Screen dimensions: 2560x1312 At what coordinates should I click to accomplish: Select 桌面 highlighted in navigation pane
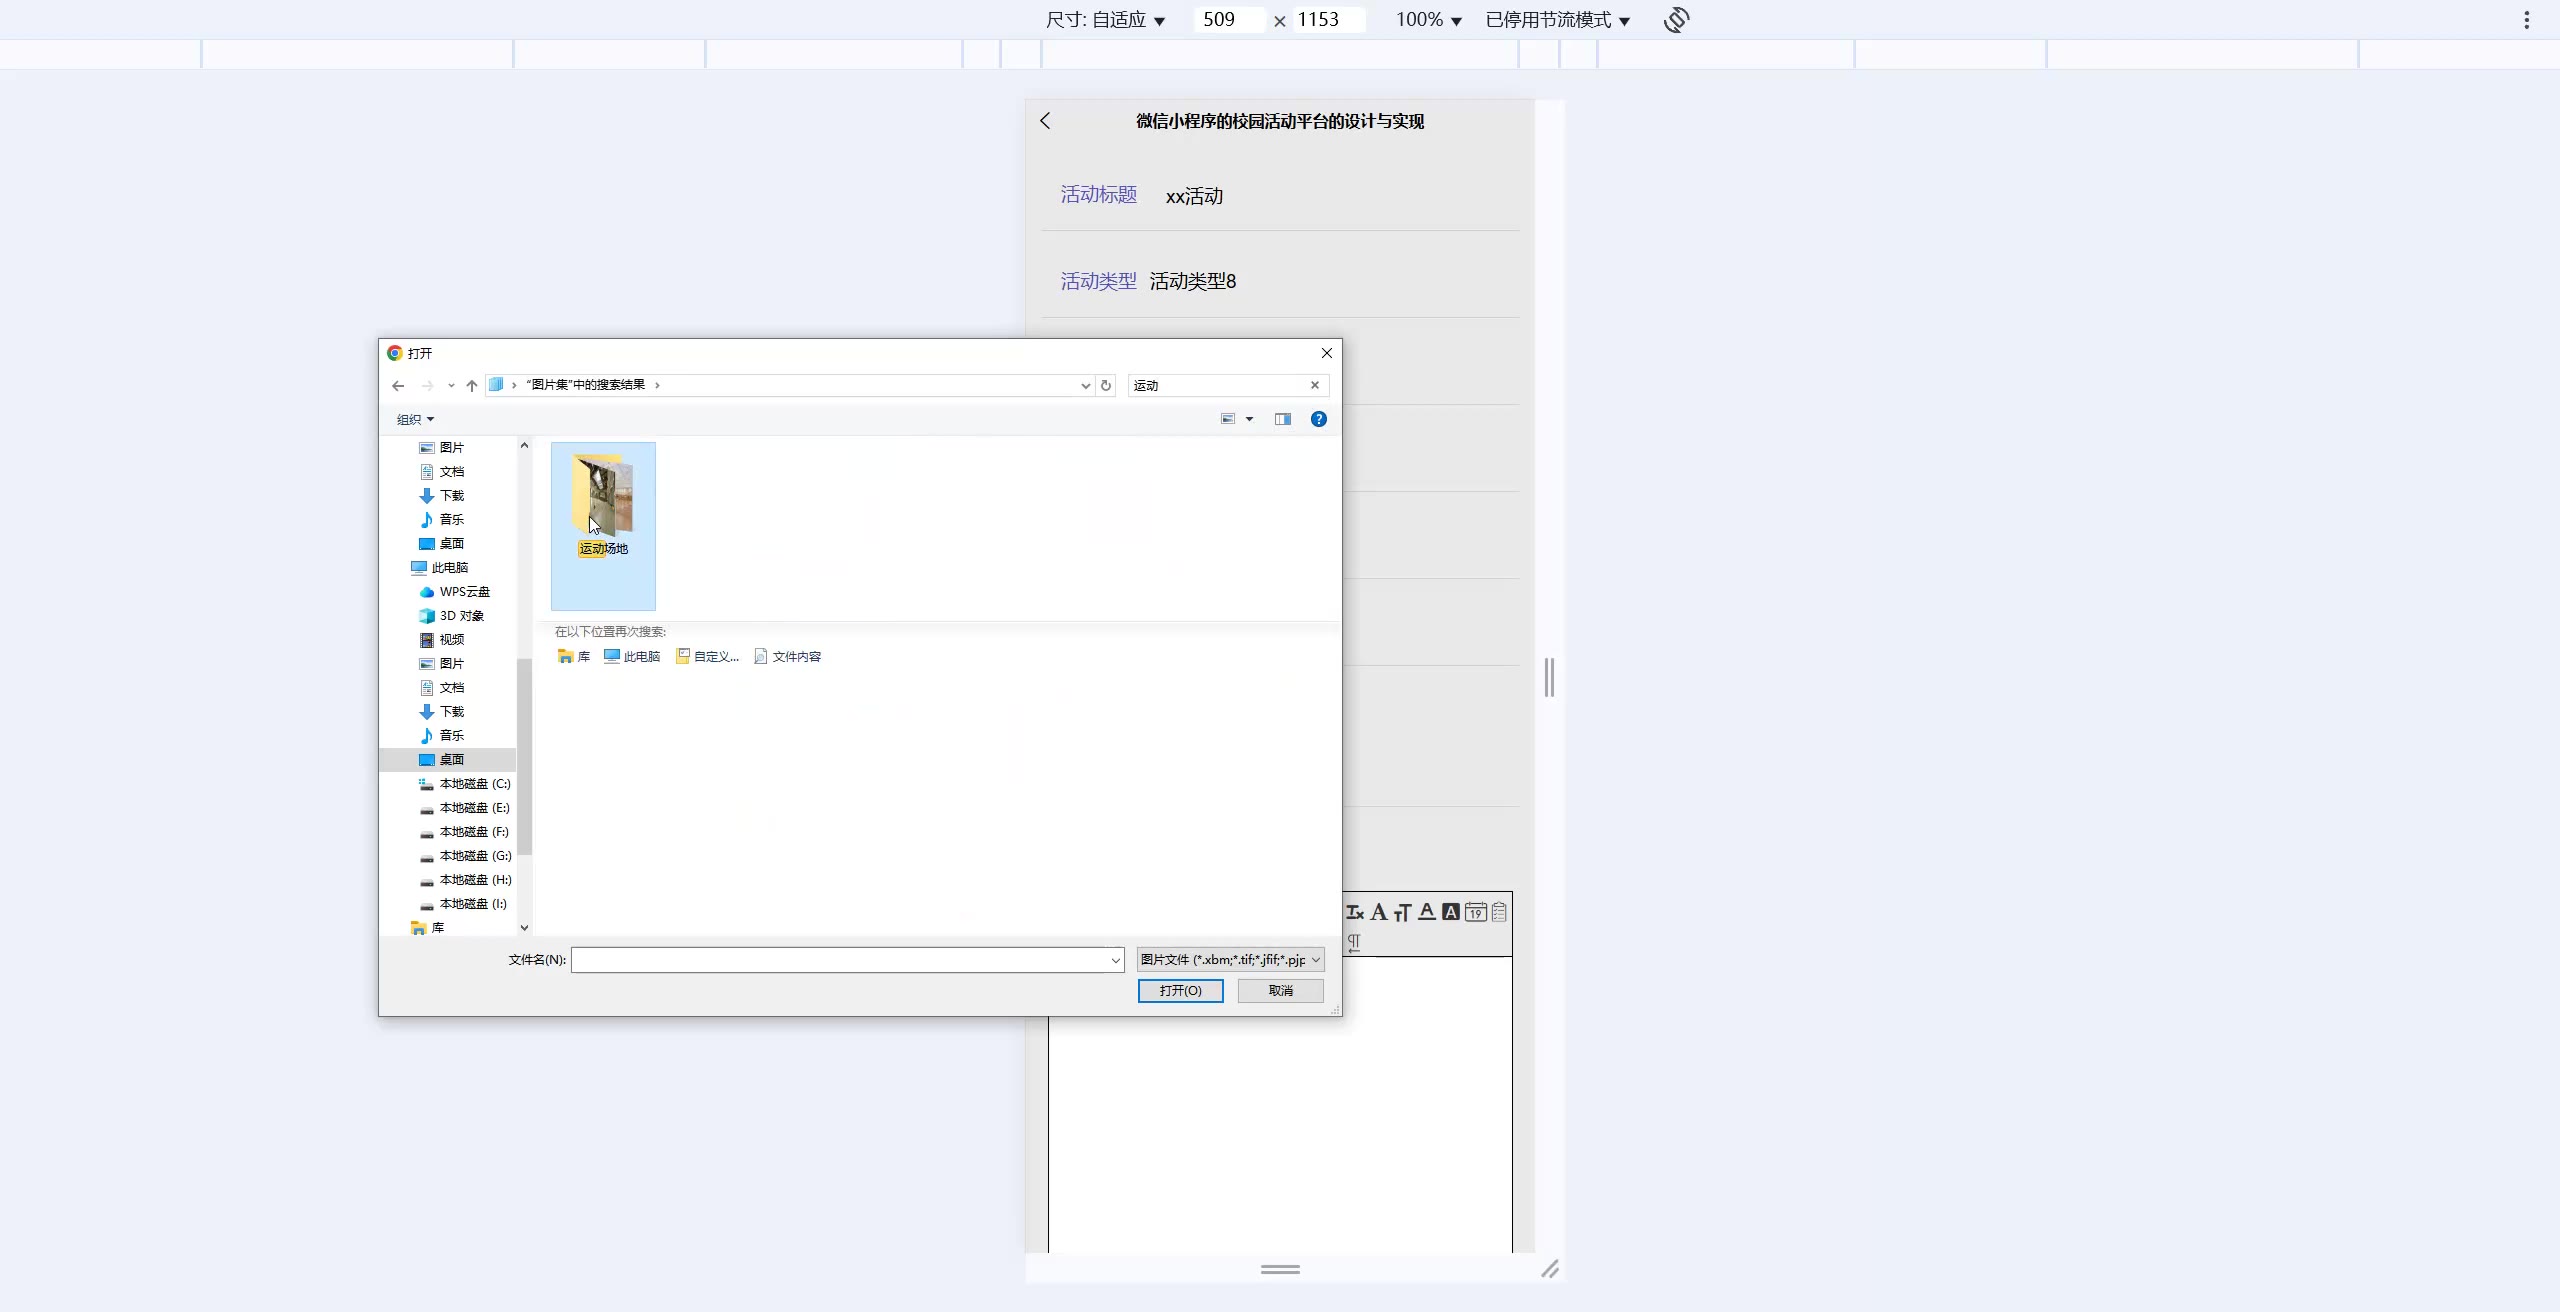pos(451,759)
